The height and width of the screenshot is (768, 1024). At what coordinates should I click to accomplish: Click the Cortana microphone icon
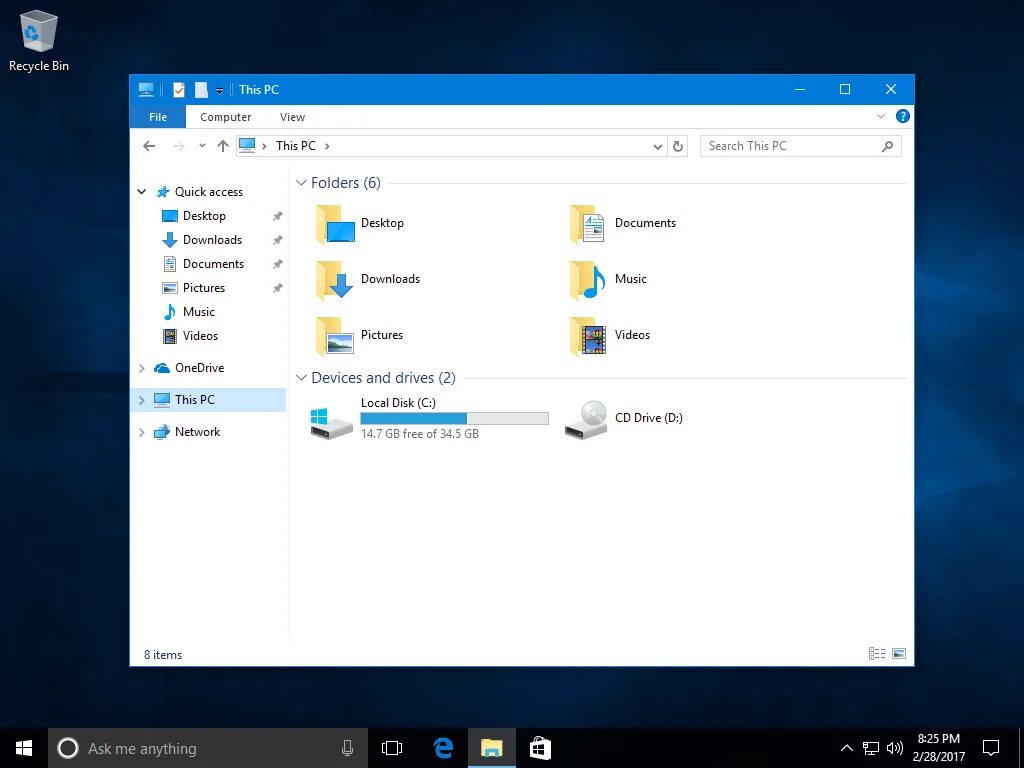347,748
